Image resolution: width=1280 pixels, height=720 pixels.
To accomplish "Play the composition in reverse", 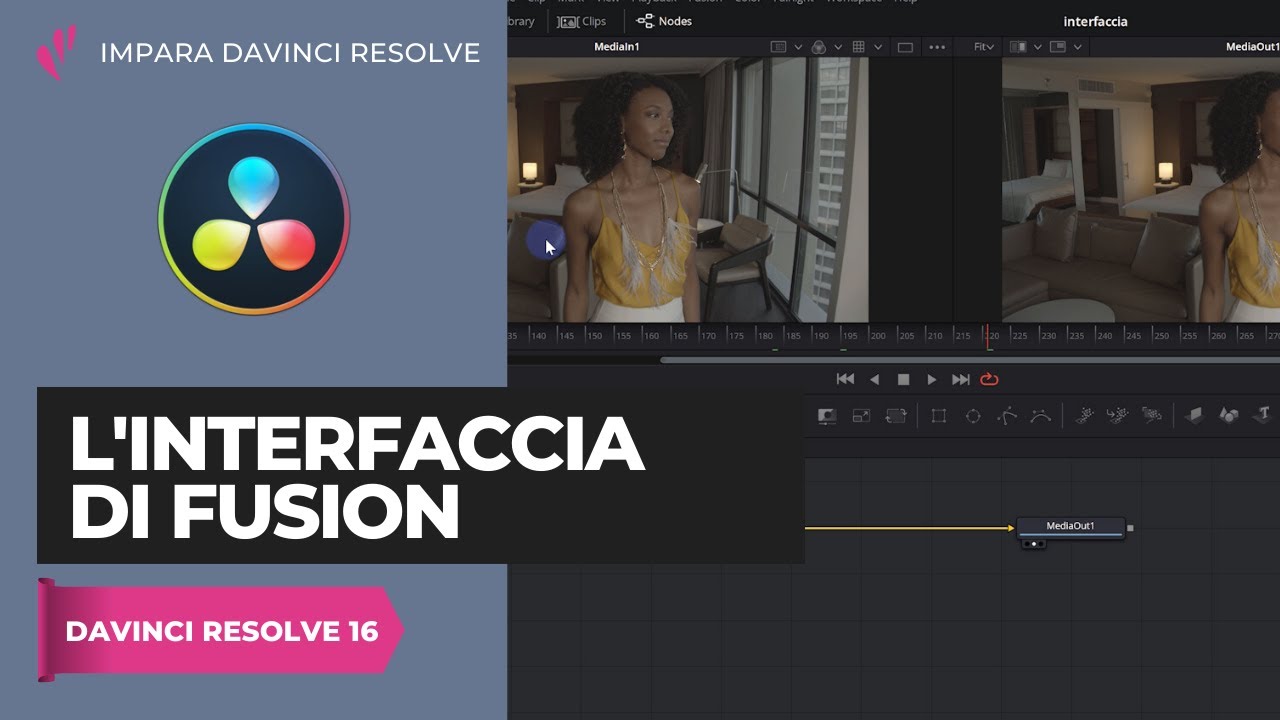I will 875,379.
